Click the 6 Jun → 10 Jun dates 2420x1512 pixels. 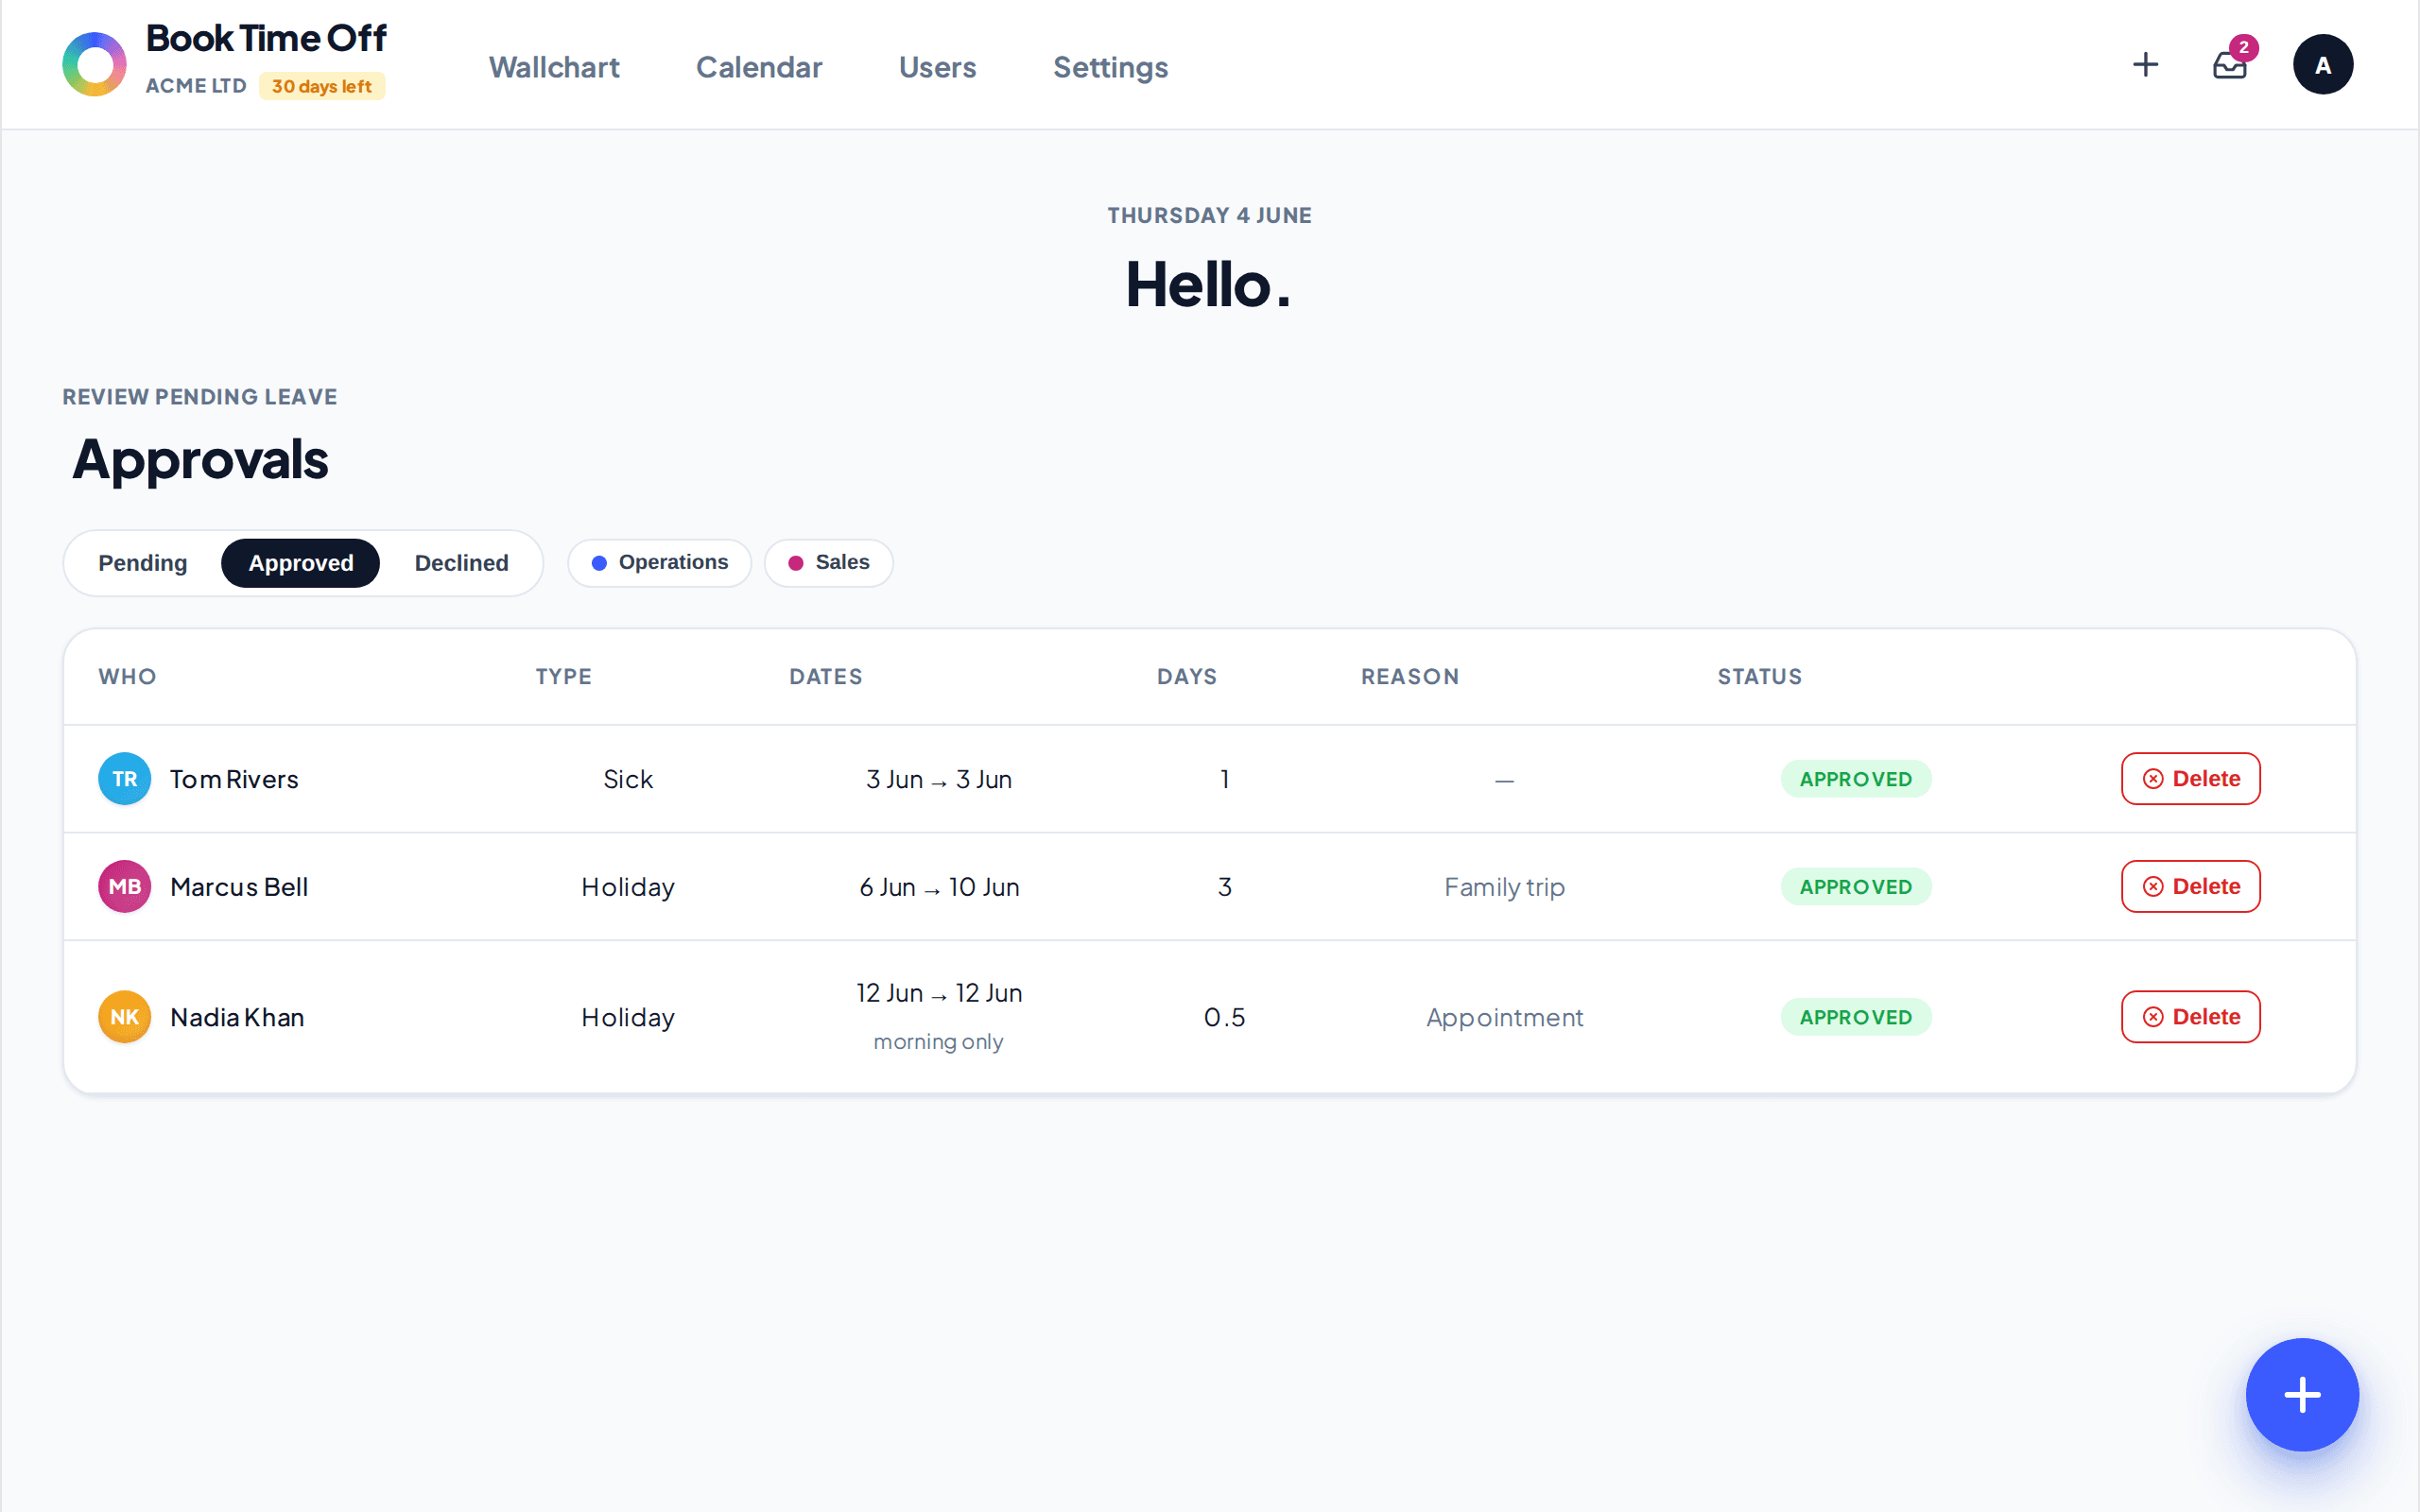tap(939, 887)
